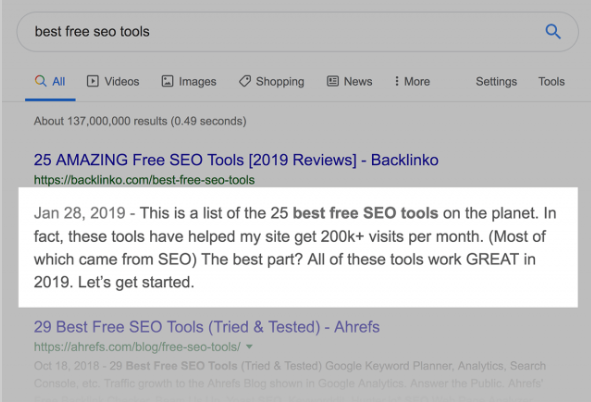Click the News newspaper icon
This screenshot has width=591, height=402.
pyautogui.click(x=332, y=81)
